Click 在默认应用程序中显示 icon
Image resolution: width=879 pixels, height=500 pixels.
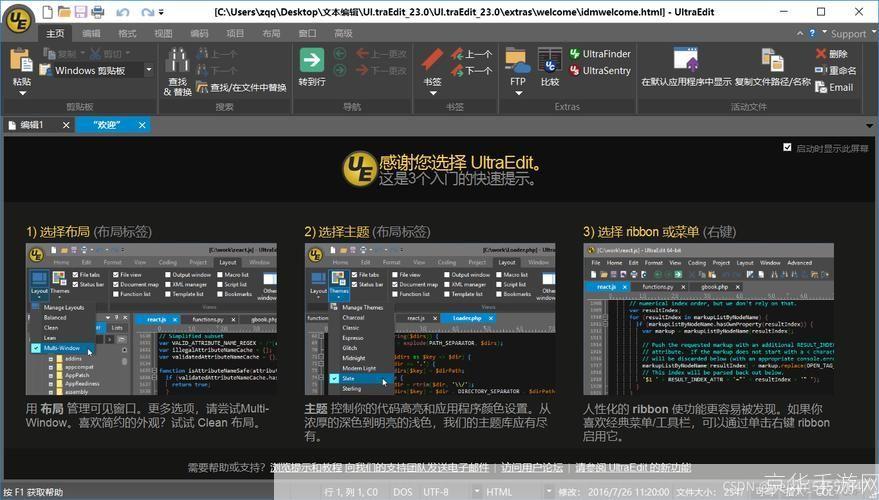685,60
